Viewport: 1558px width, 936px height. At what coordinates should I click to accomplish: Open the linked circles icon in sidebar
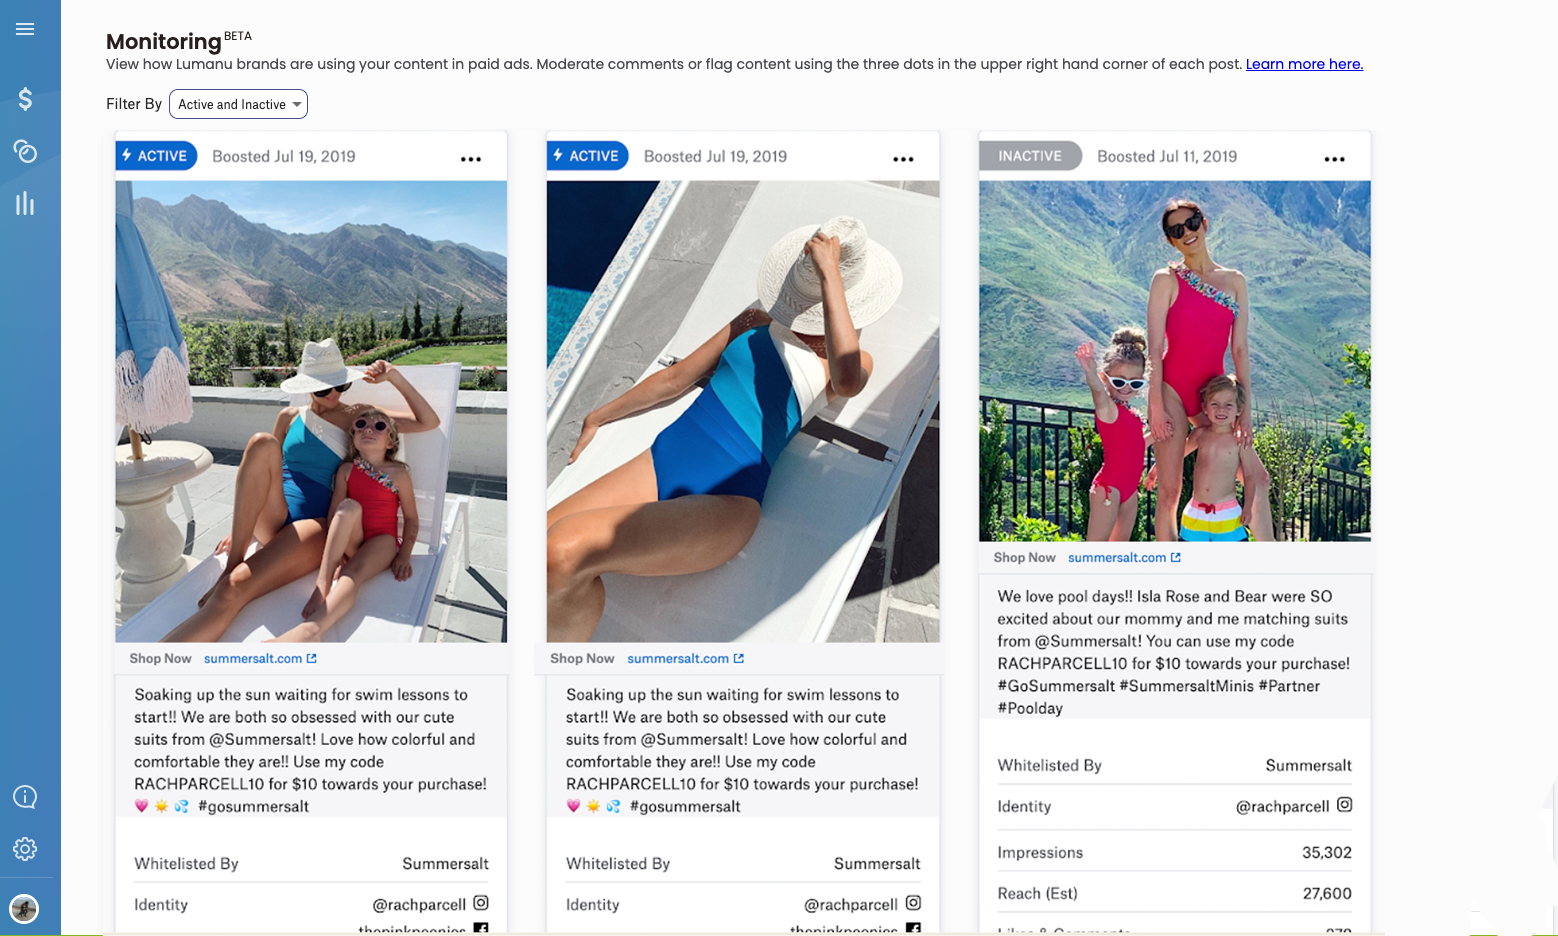pyautogui.click(x=25, y=151)
